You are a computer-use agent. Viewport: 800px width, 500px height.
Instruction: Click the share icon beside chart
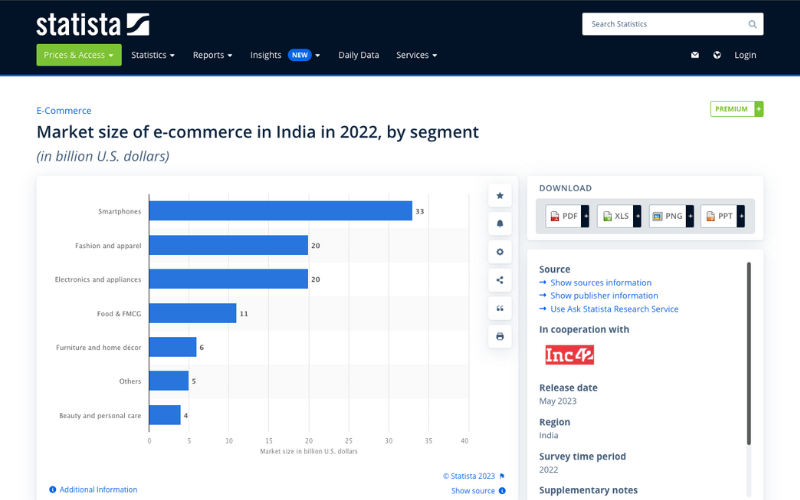pos(500,280)
